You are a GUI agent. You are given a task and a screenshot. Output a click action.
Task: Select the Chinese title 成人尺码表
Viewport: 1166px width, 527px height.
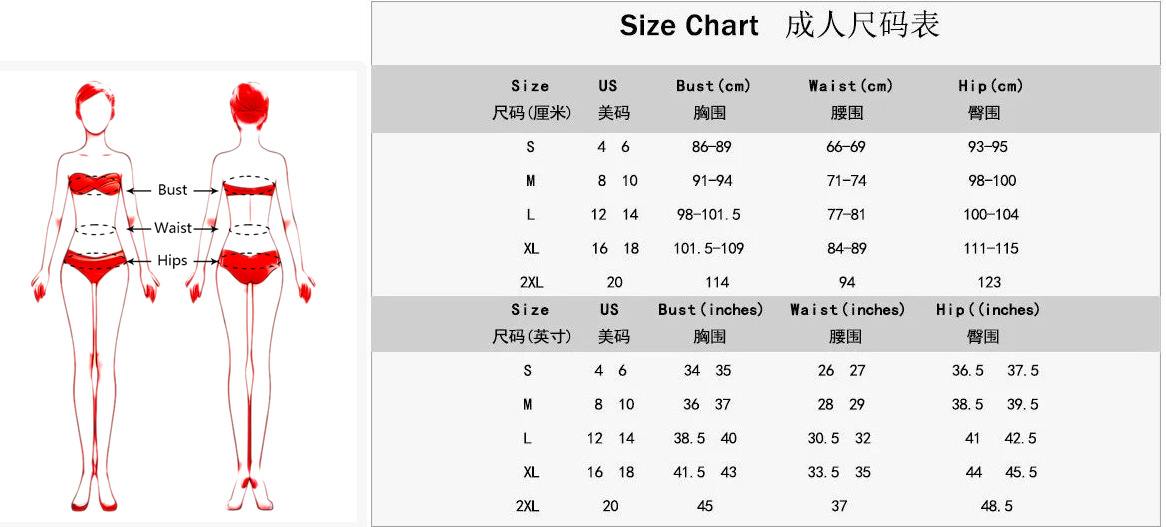pos(862,26)
